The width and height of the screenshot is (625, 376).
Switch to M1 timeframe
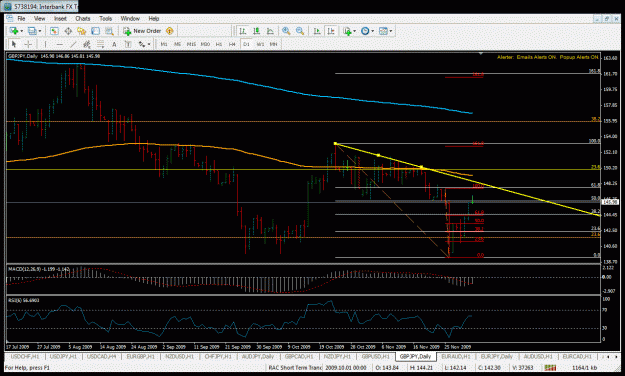[164, 44]
